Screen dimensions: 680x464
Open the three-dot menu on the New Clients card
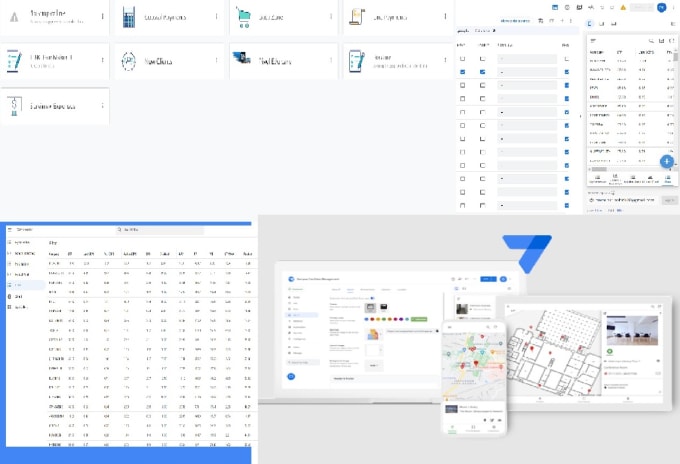(x=216, y=60)
